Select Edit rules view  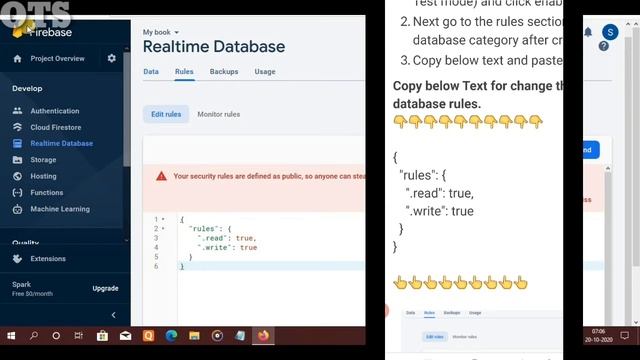point(166,114)
